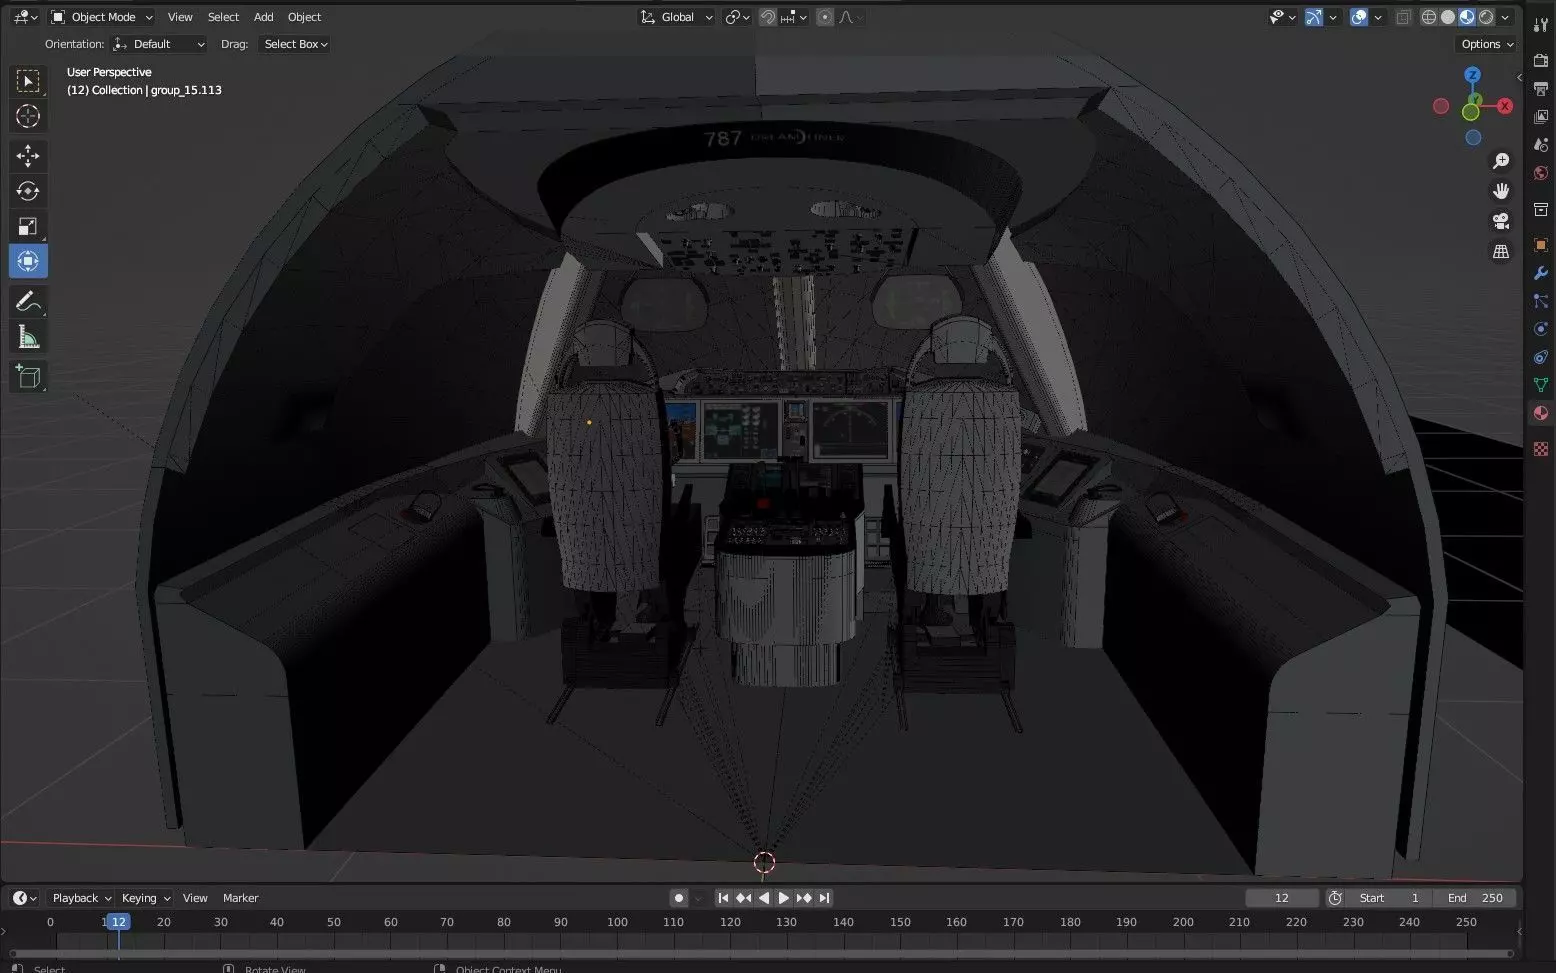Viewport: 1556px width, 973px height.
Task: Open the timeline Marker menu
Action: click(240, 898)
